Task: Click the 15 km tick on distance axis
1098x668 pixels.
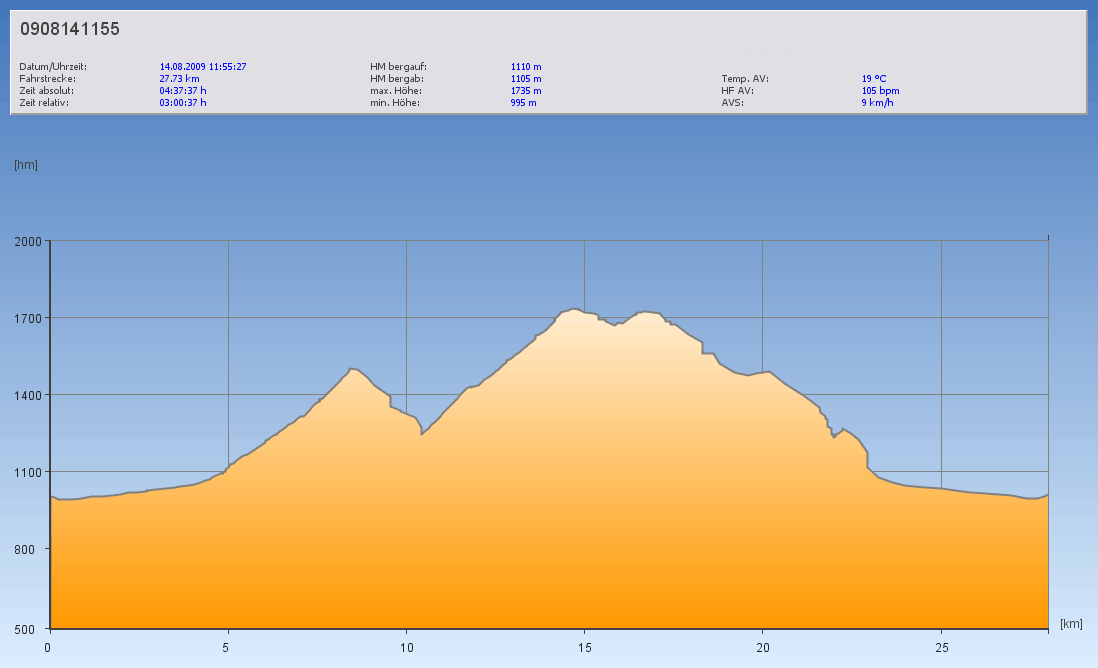Action: coord(584,647)
